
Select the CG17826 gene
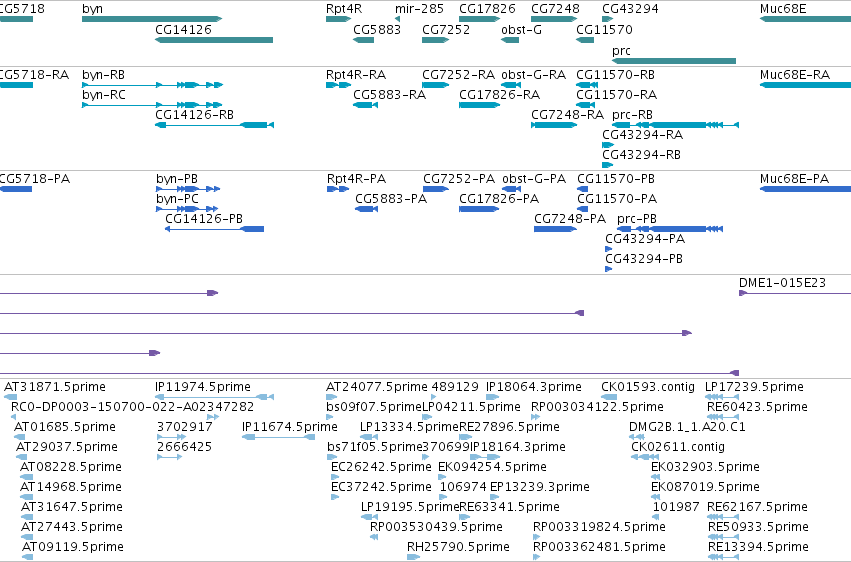[x=479, y=19]
